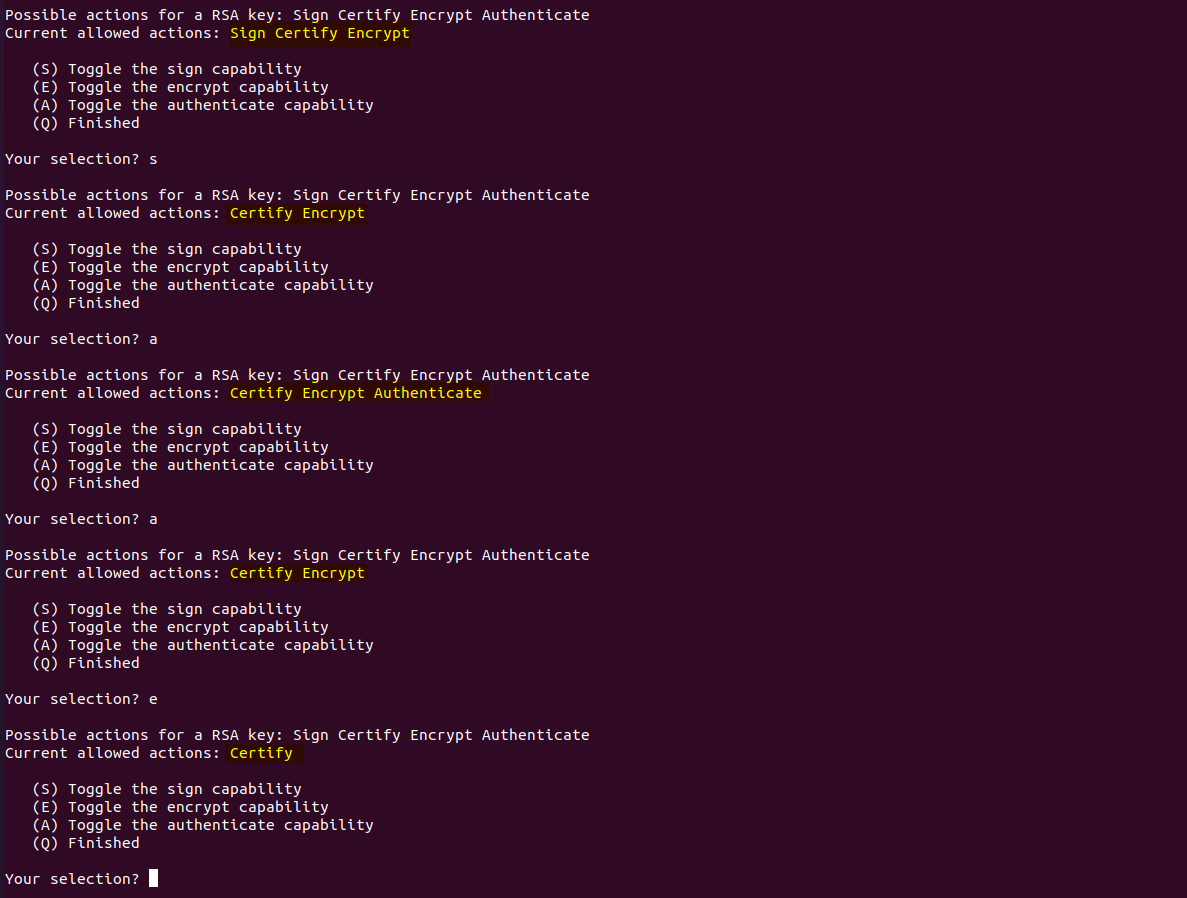Click the typed "e" at the selection prompt
This screenshot has width=1187, height=898.
pyautogui.click(x=153, y=699)
